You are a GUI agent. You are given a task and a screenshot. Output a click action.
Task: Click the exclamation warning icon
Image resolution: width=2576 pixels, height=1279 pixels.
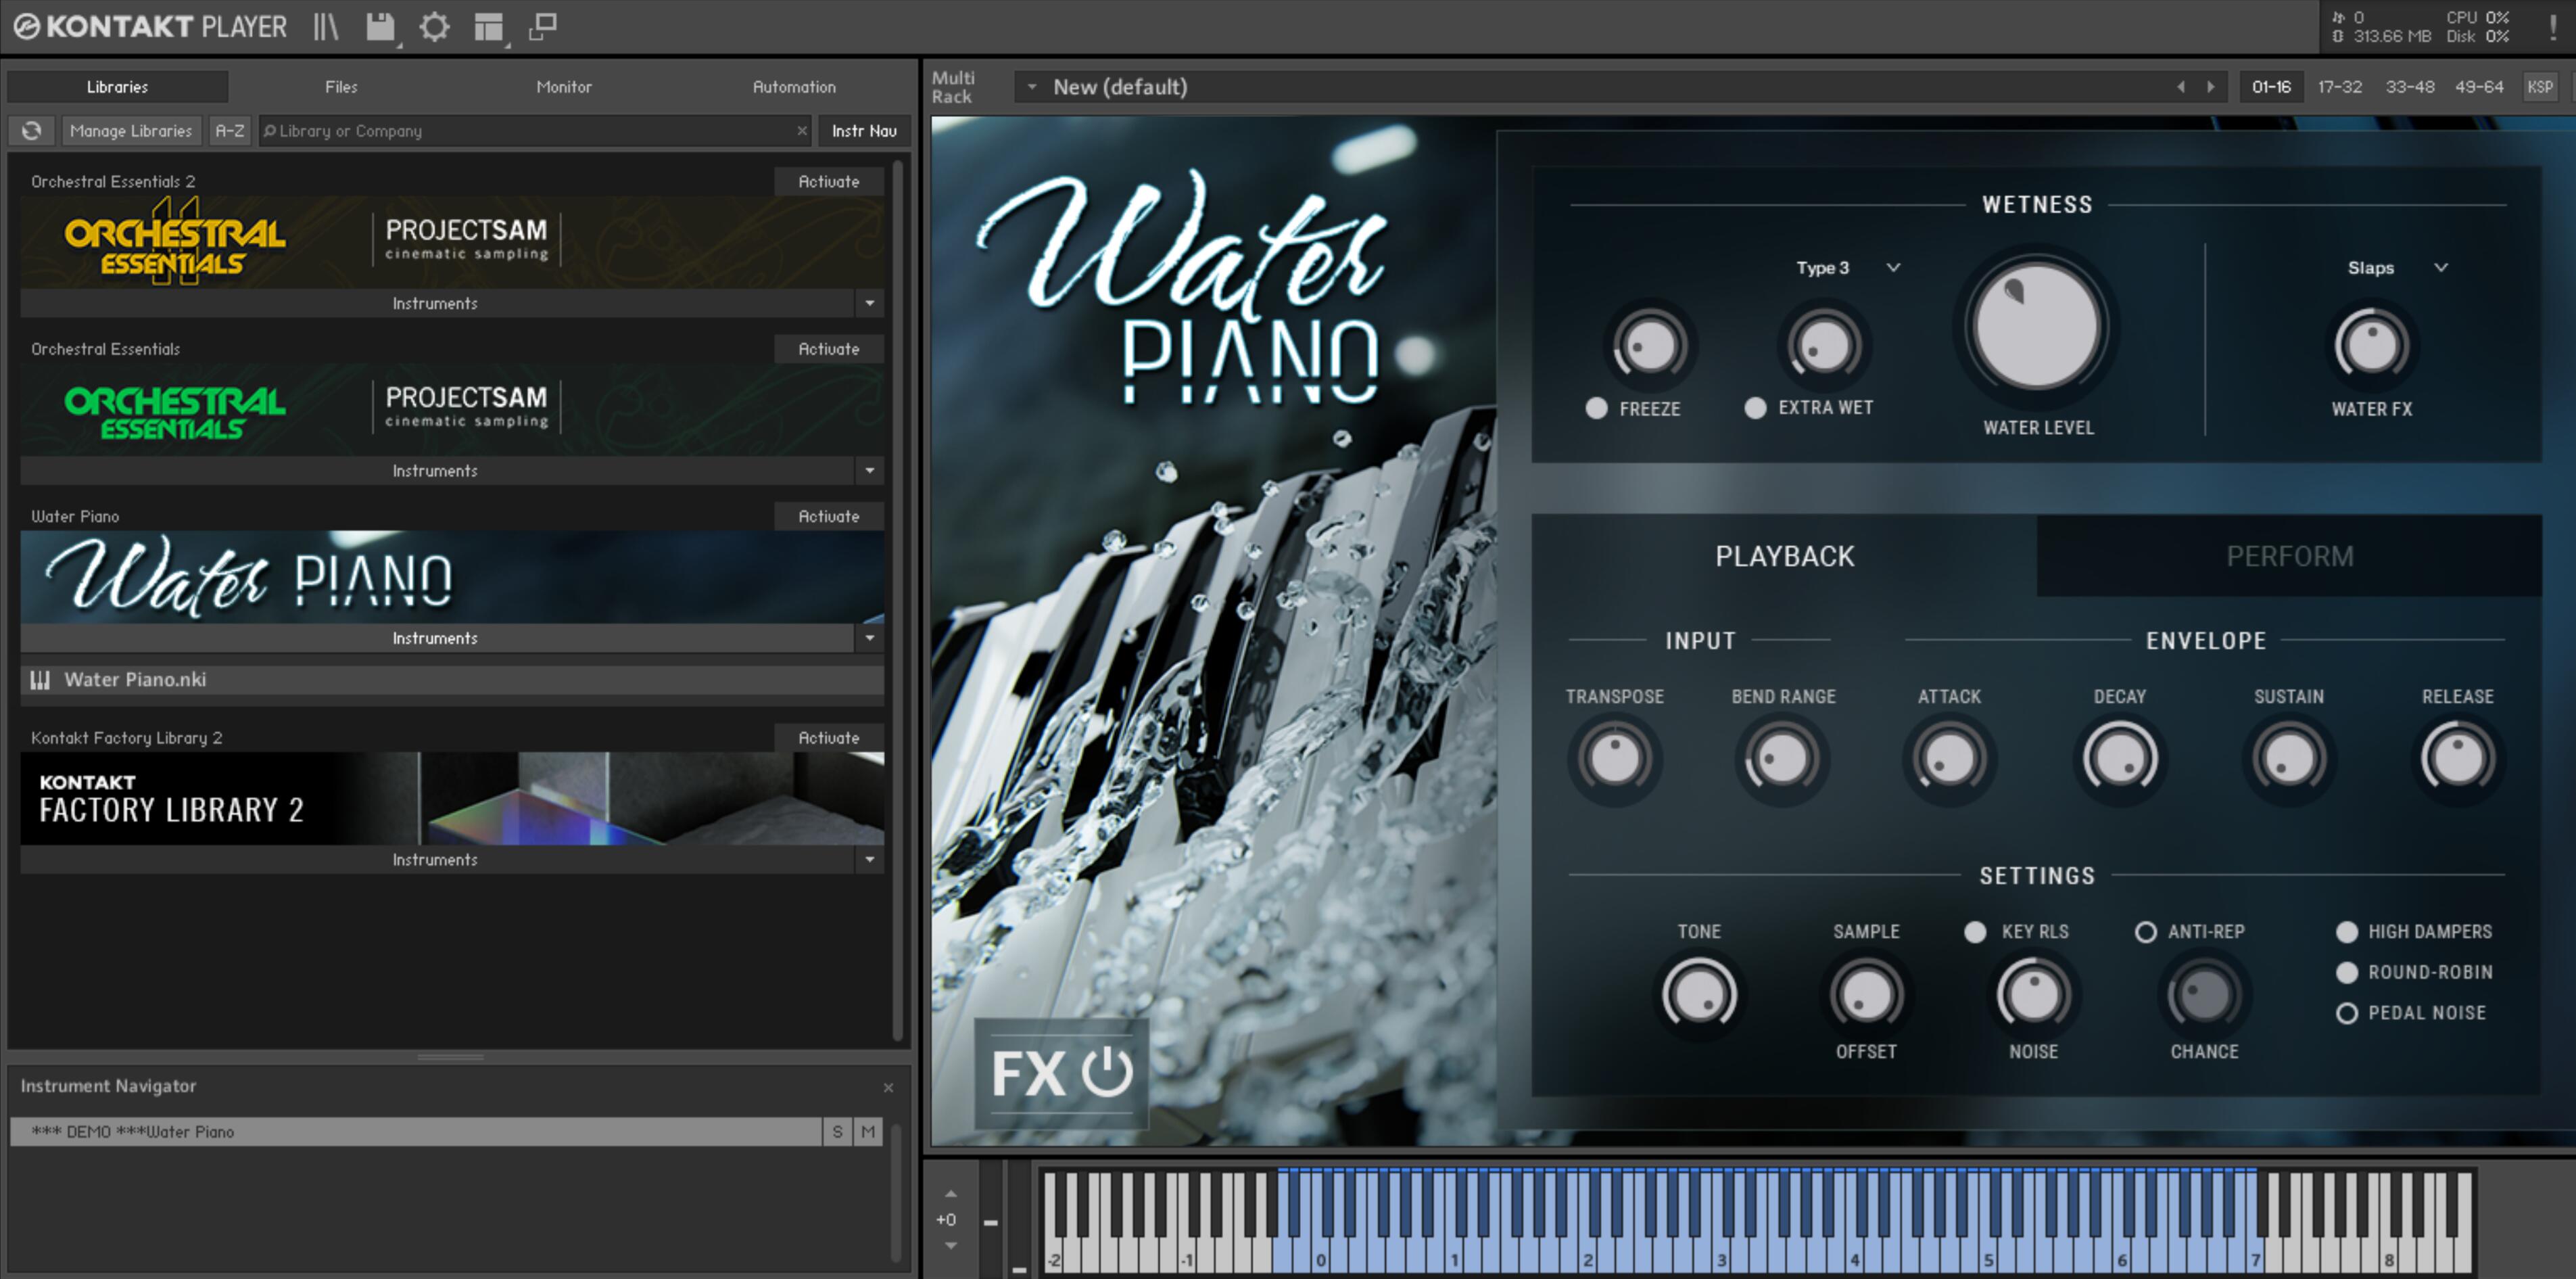[x=2552, y=27]
